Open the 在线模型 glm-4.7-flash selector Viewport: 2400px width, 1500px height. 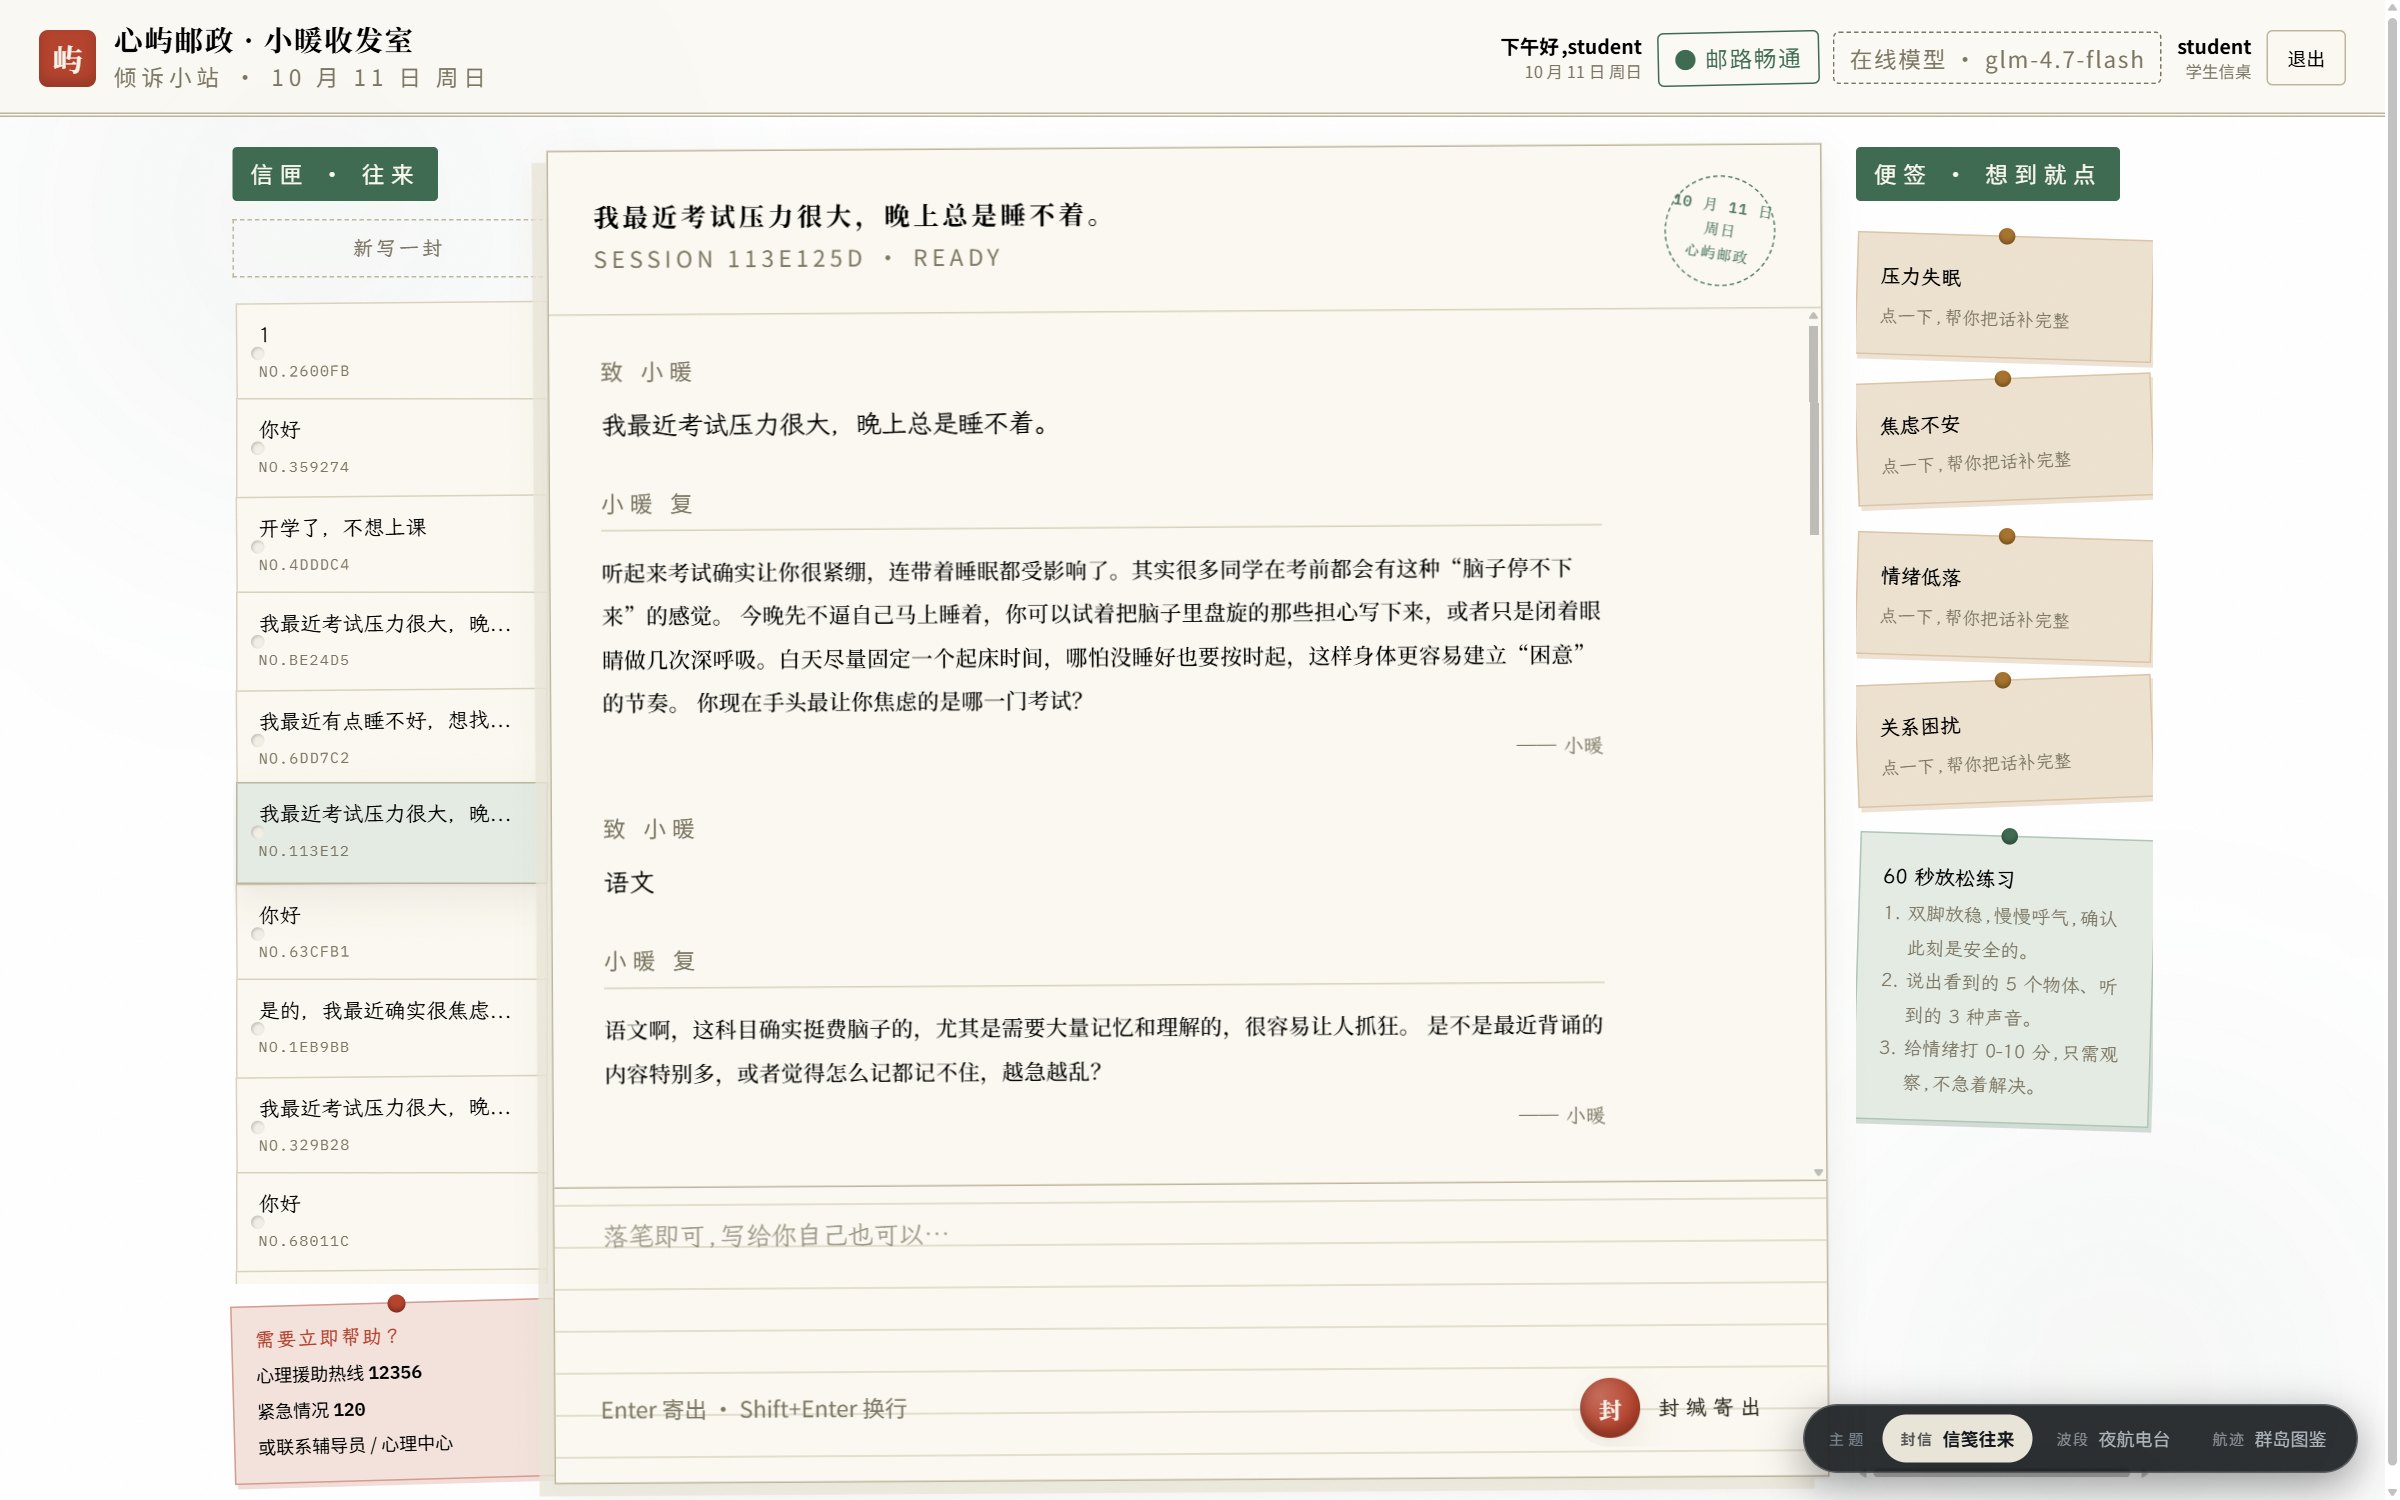pyautogui.click(x=1996, y=59)
